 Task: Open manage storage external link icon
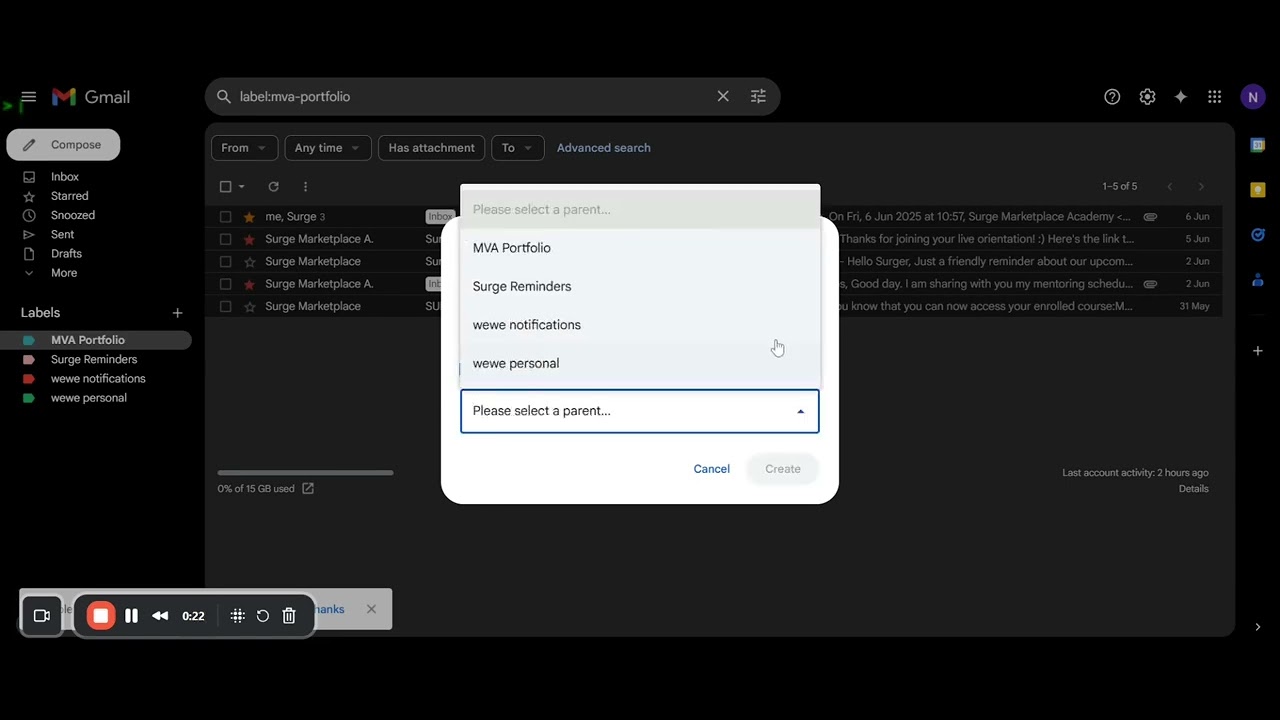pos(308,489)
